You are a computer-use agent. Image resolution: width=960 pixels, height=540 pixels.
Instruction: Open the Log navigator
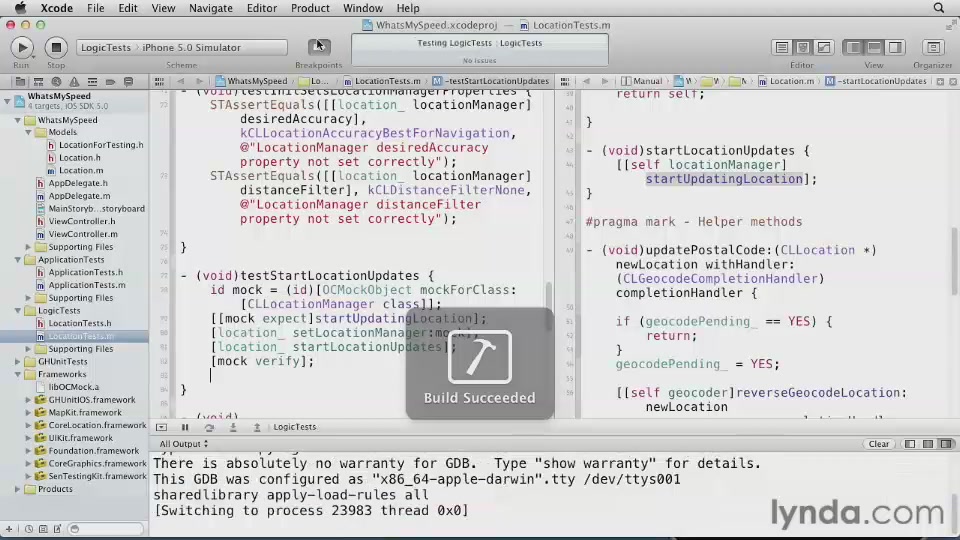tap(129, 81)
